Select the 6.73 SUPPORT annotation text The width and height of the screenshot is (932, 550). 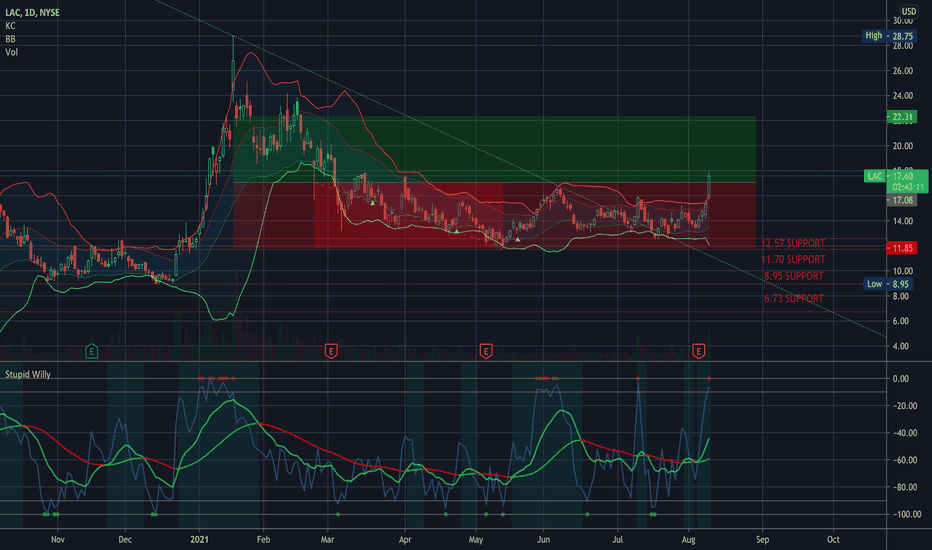[x=794, y=298]
